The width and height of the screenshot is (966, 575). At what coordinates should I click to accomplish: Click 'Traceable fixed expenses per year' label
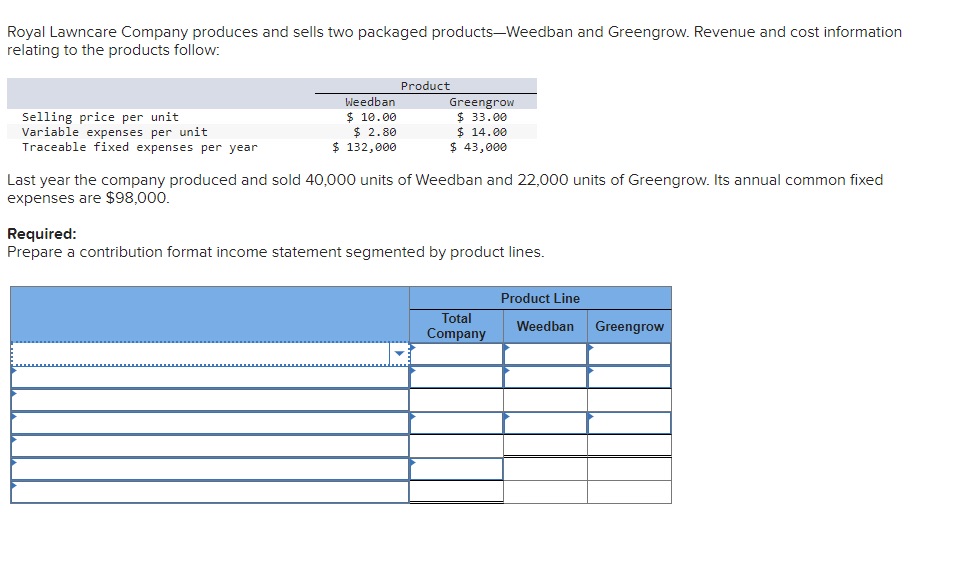coord(140,147)
